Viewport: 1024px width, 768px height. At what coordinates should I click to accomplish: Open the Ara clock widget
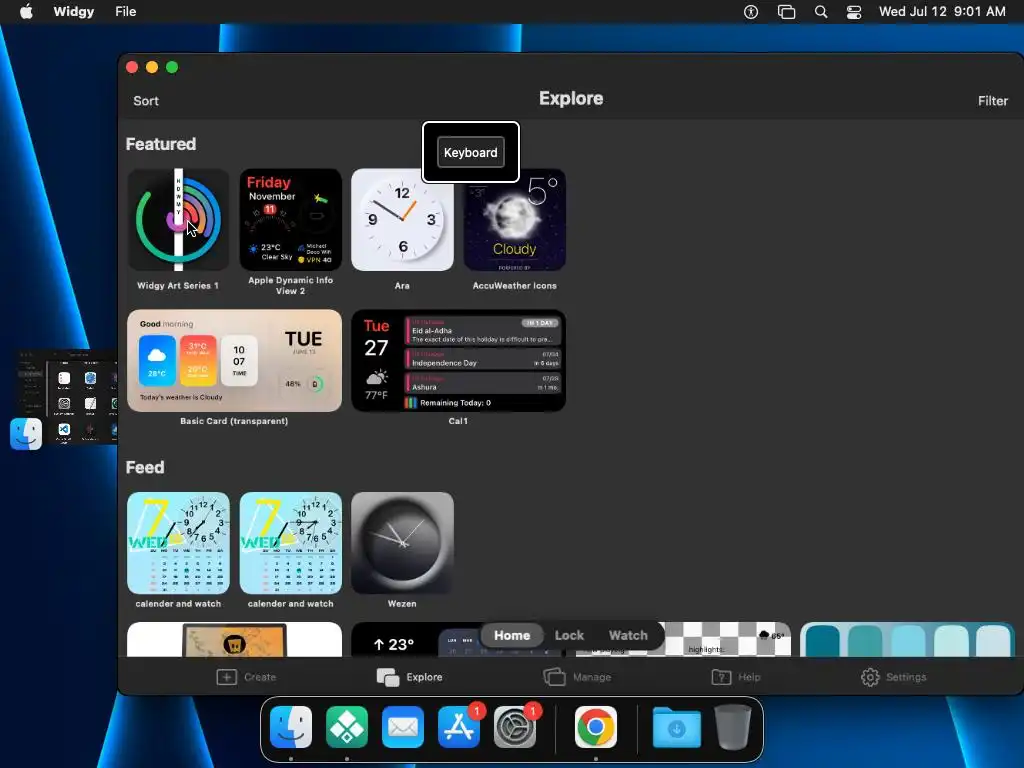point(402,220)
